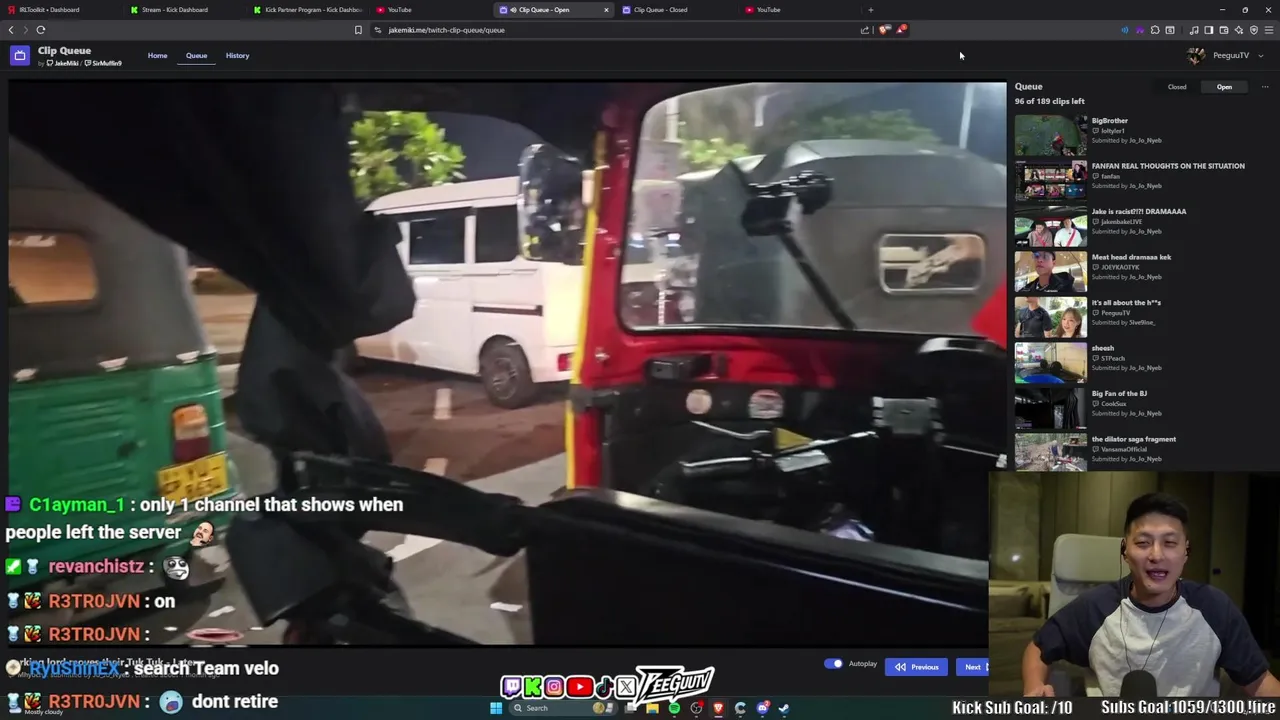This screenshot has height=720, width=1280.
Task: Select the Jake is racist DRAMAAAA thumbnail
Action: pos(1051,226)
